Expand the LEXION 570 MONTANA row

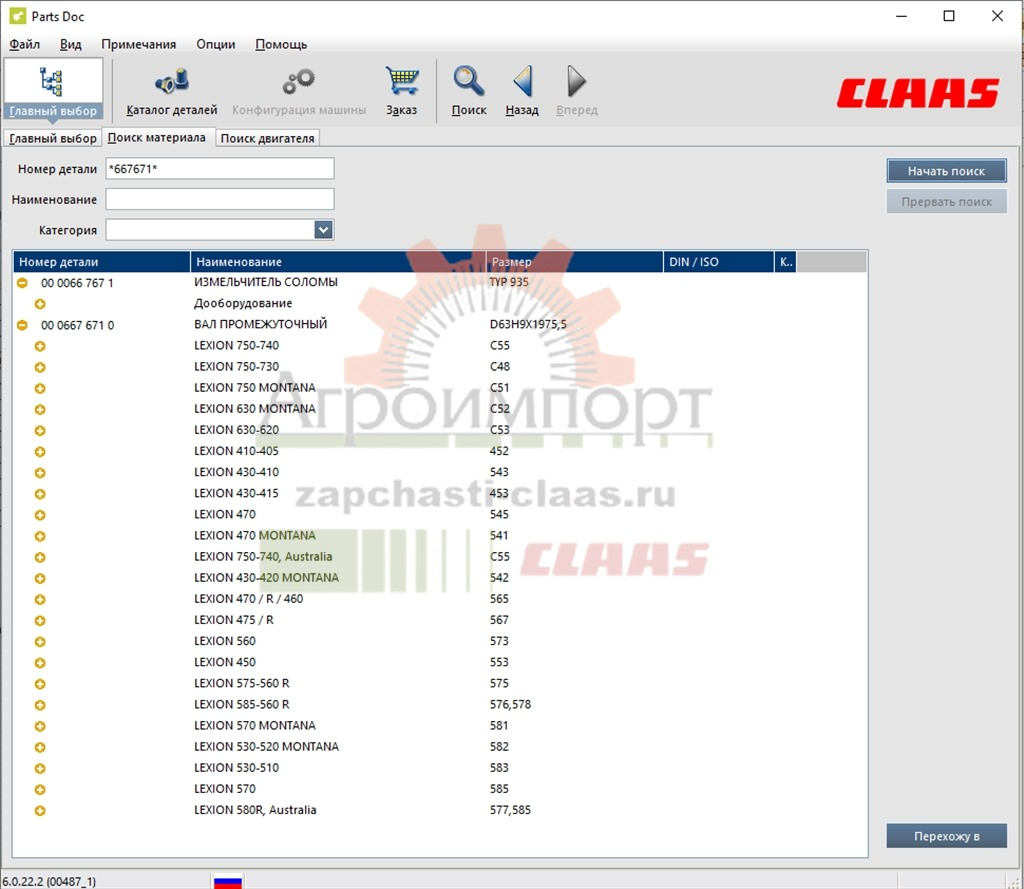click(40, 726)
